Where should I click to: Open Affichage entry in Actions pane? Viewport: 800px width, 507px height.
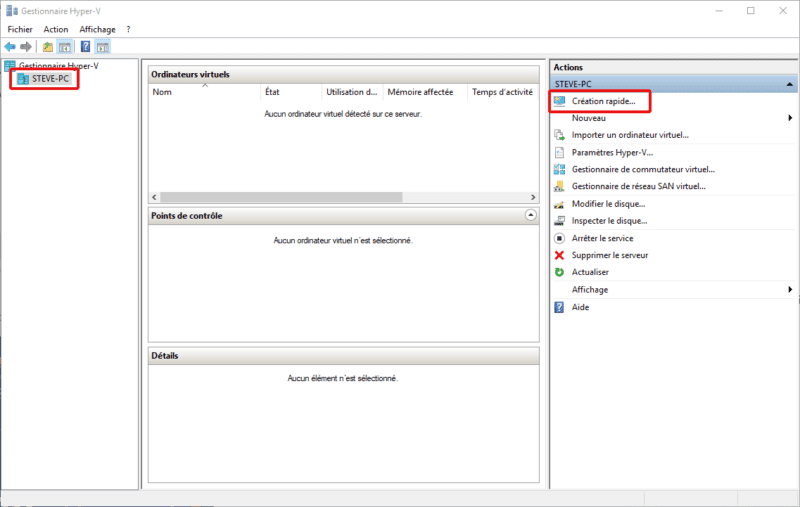pos(590,290)
